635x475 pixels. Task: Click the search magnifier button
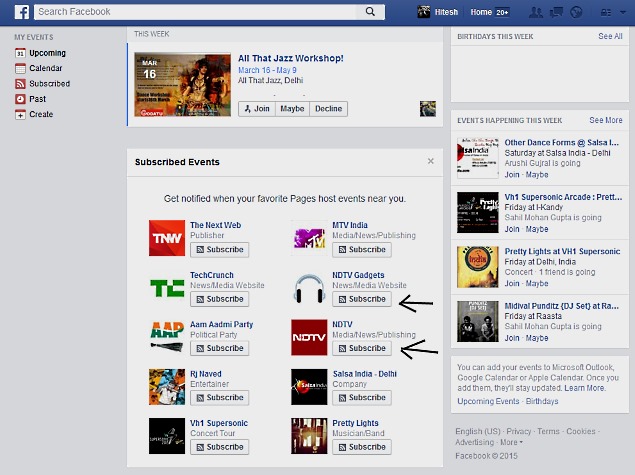click(x=370, y=12)
